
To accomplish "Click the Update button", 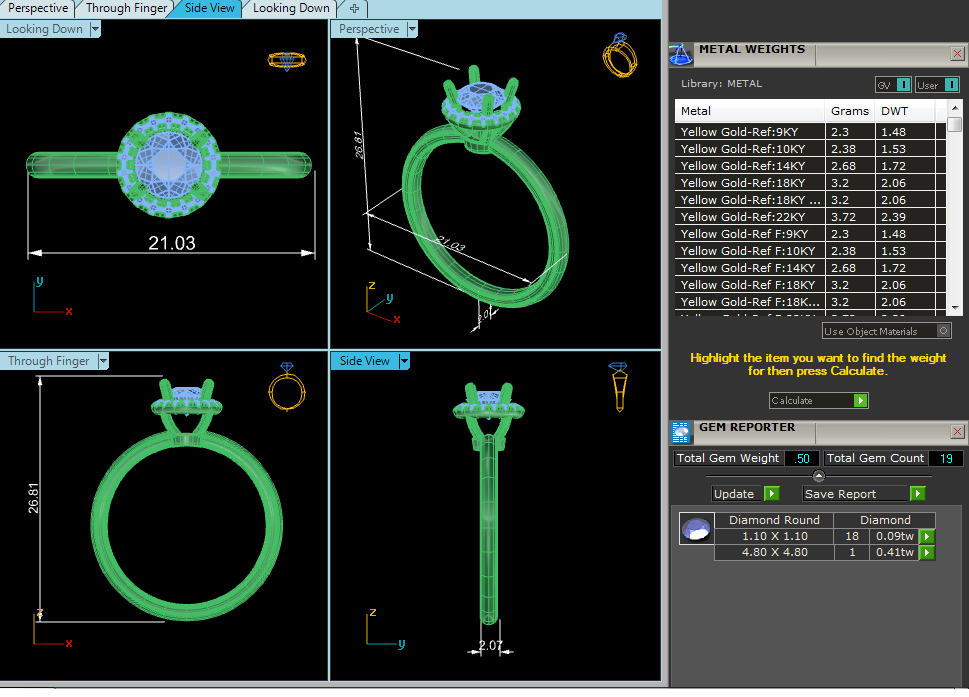I will pyautogui.click(x=738, y=494).
